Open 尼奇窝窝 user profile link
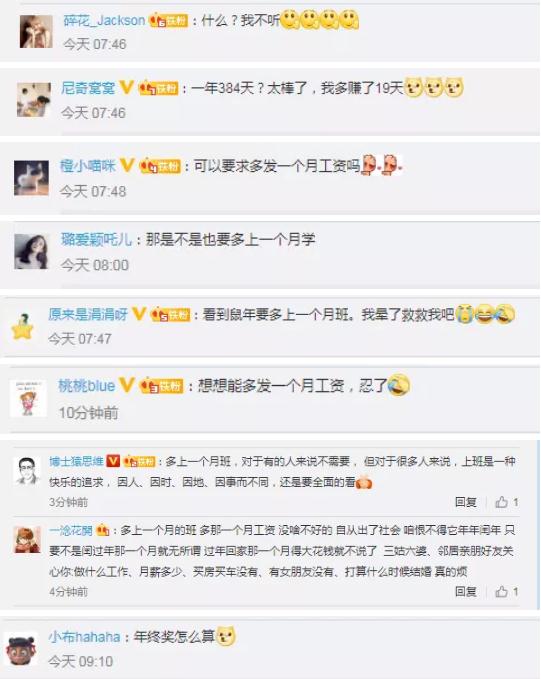Image resolution: width=541 pixels, height=679 pixels. 88,88
